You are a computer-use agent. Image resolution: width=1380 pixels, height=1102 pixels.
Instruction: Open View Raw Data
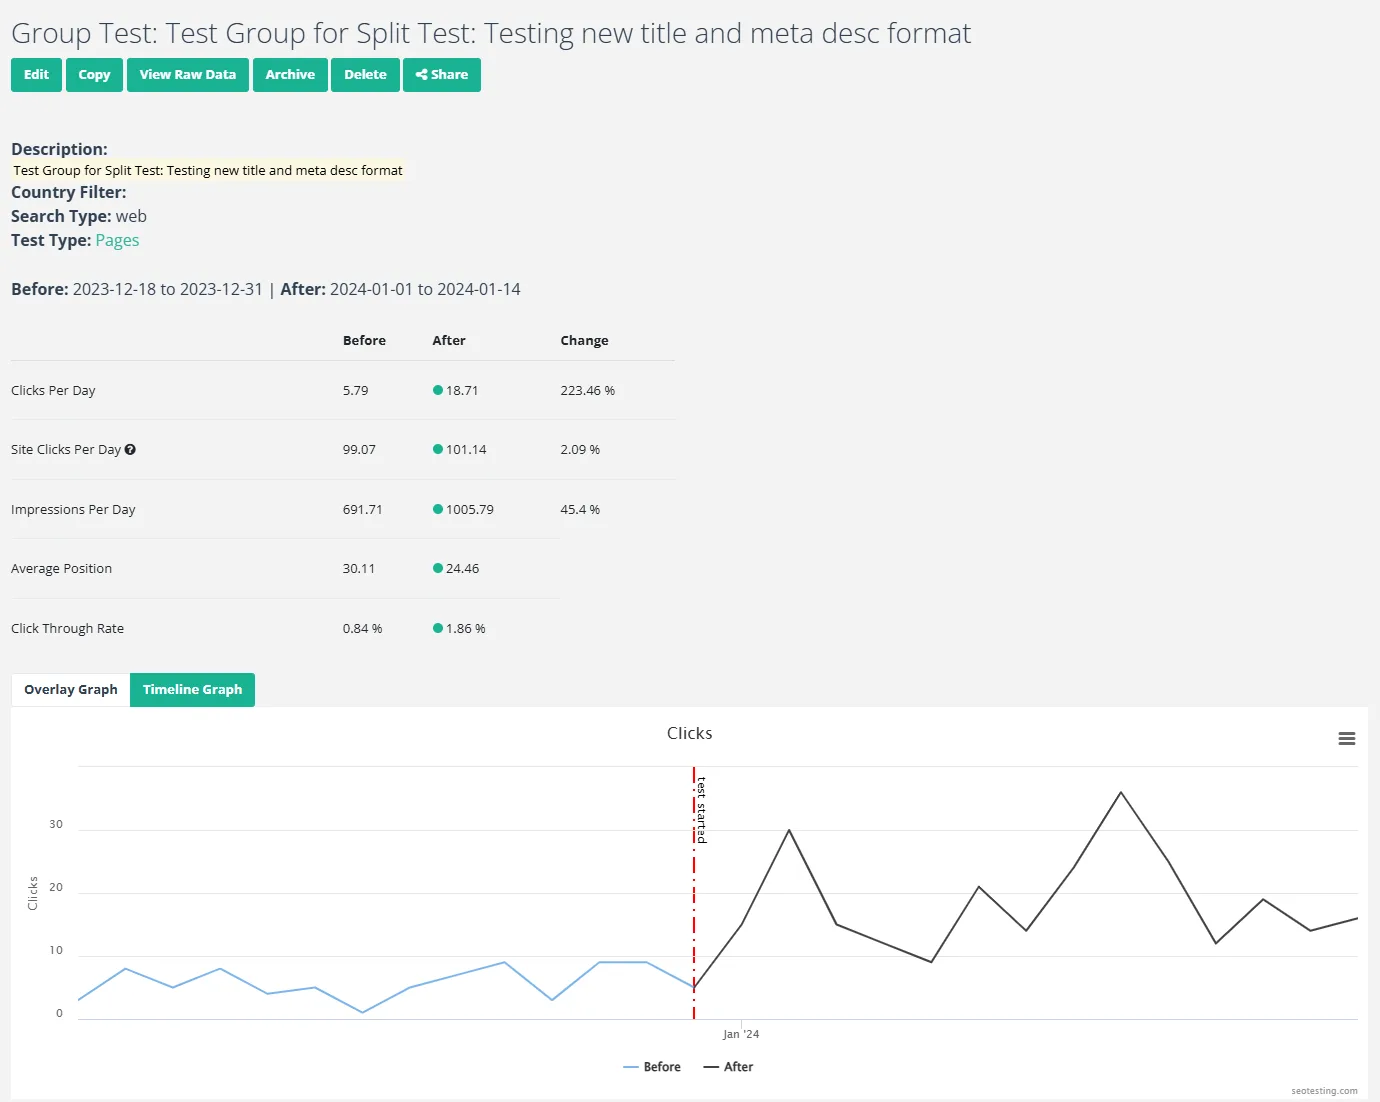(187, 74)
